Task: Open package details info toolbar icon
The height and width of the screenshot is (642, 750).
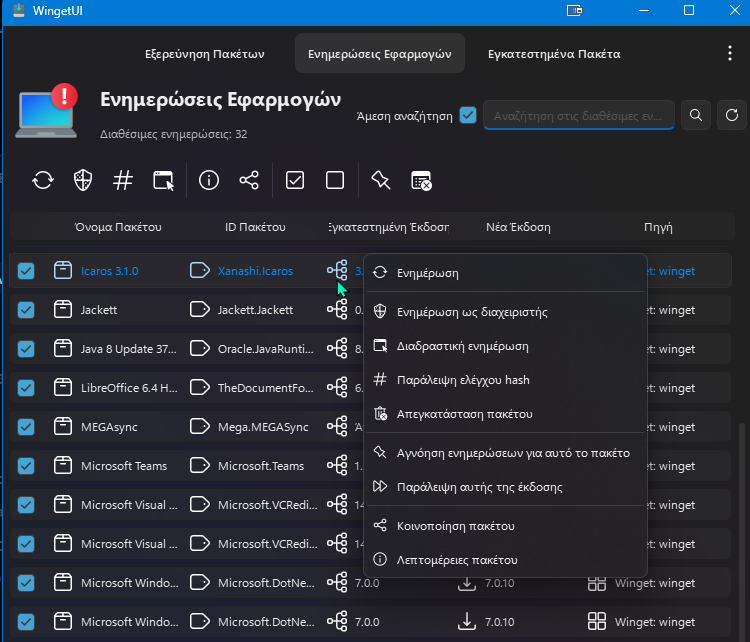Action: click(209, 181)
